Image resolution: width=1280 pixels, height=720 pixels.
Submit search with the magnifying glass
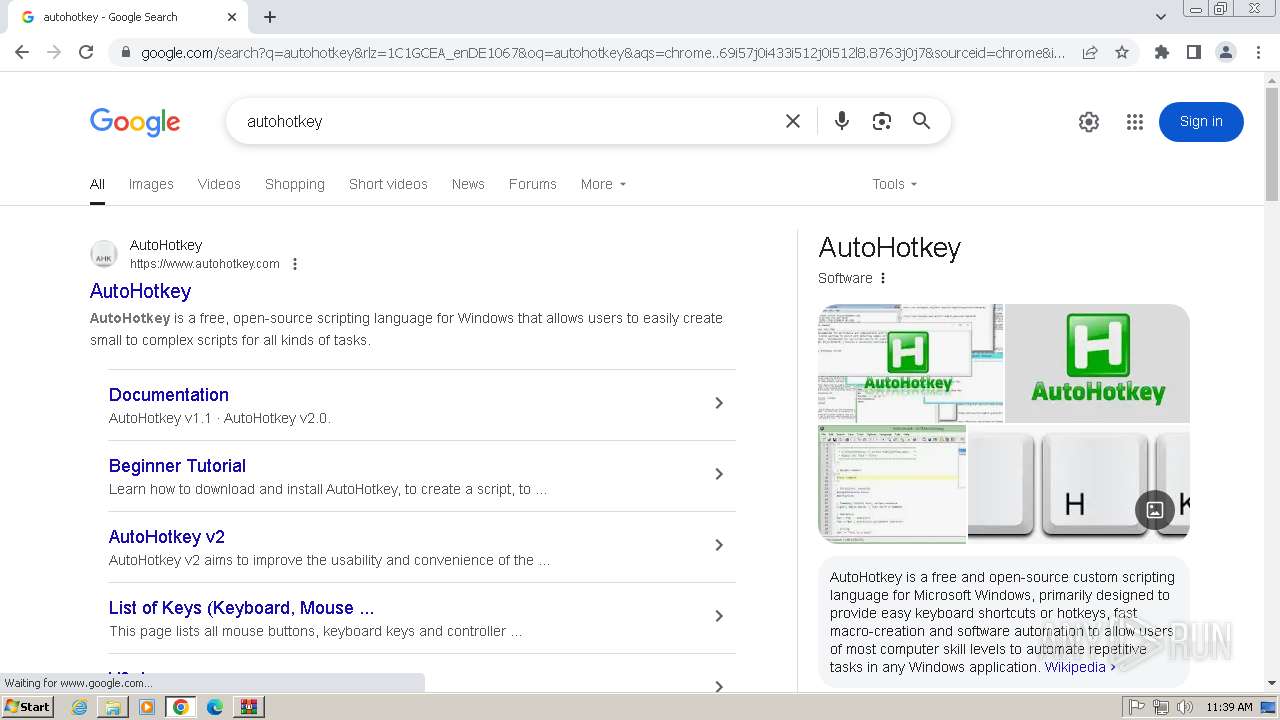921,121
